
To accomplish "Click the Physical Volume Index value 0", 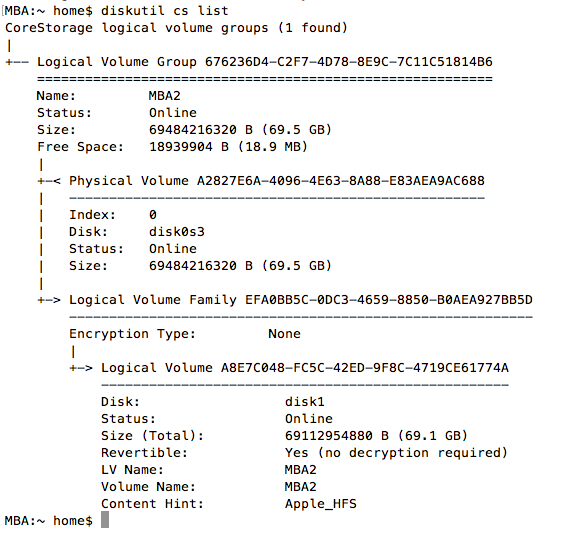I will [x=153, y=214].
